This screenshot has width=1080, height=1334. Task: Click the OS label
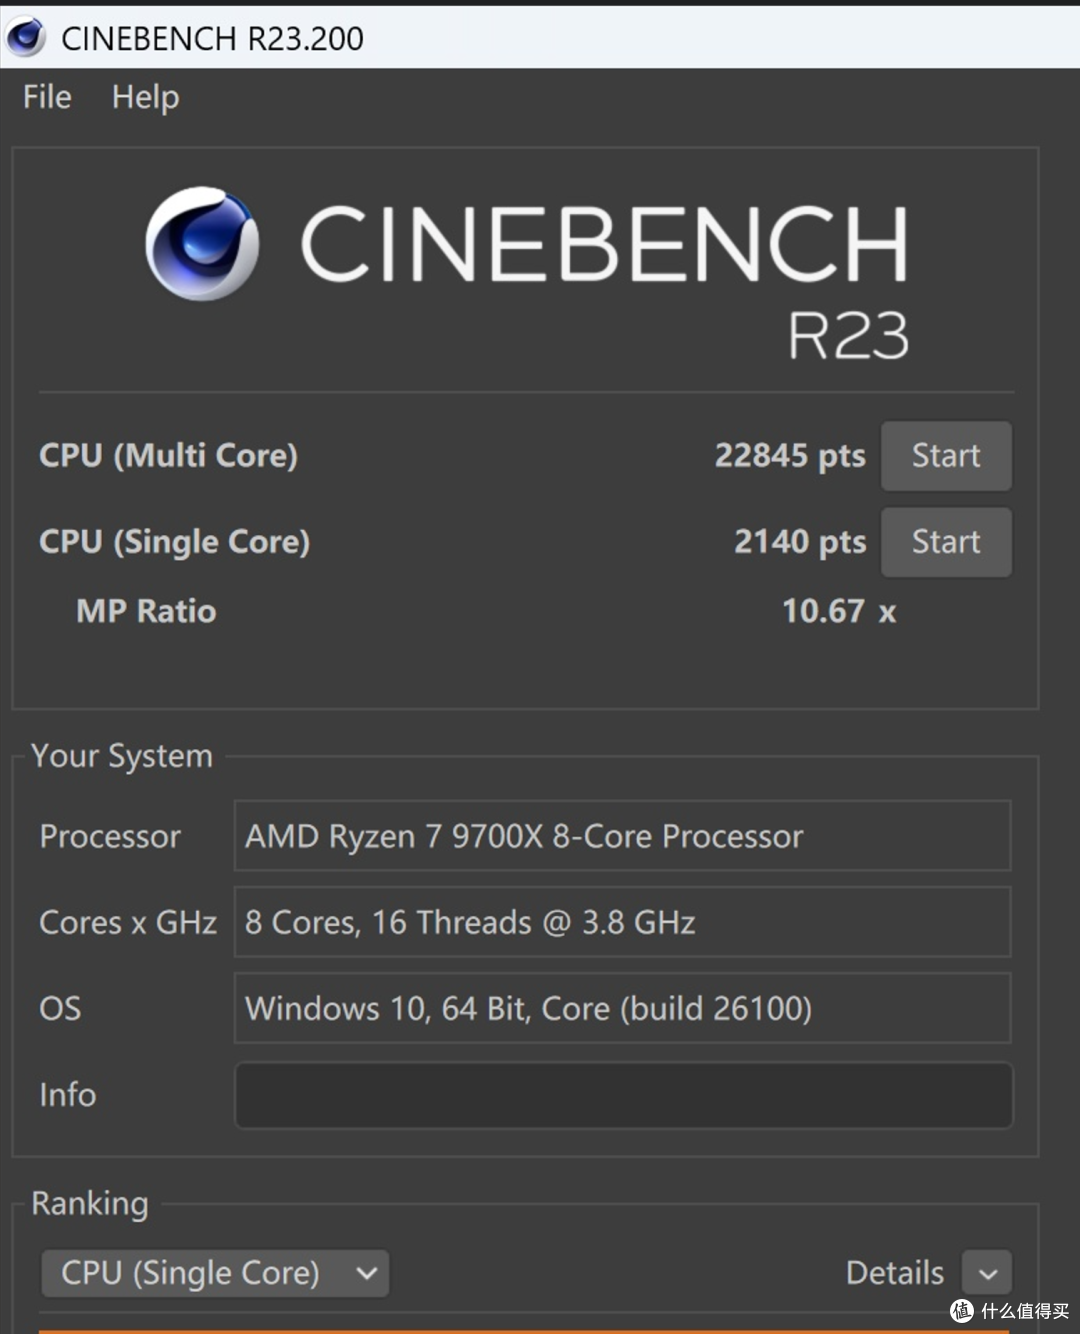60,1008
